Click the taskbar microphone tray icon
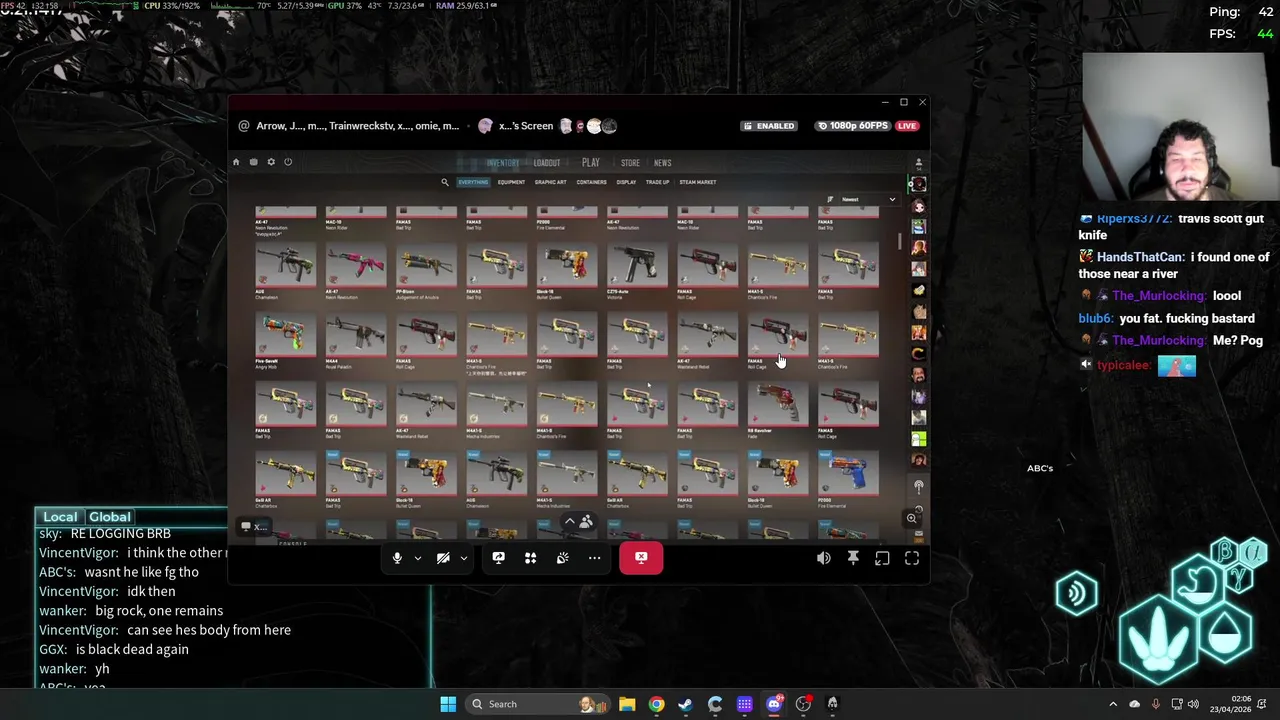1280x720 pixels. click(x=1155, y=704)
